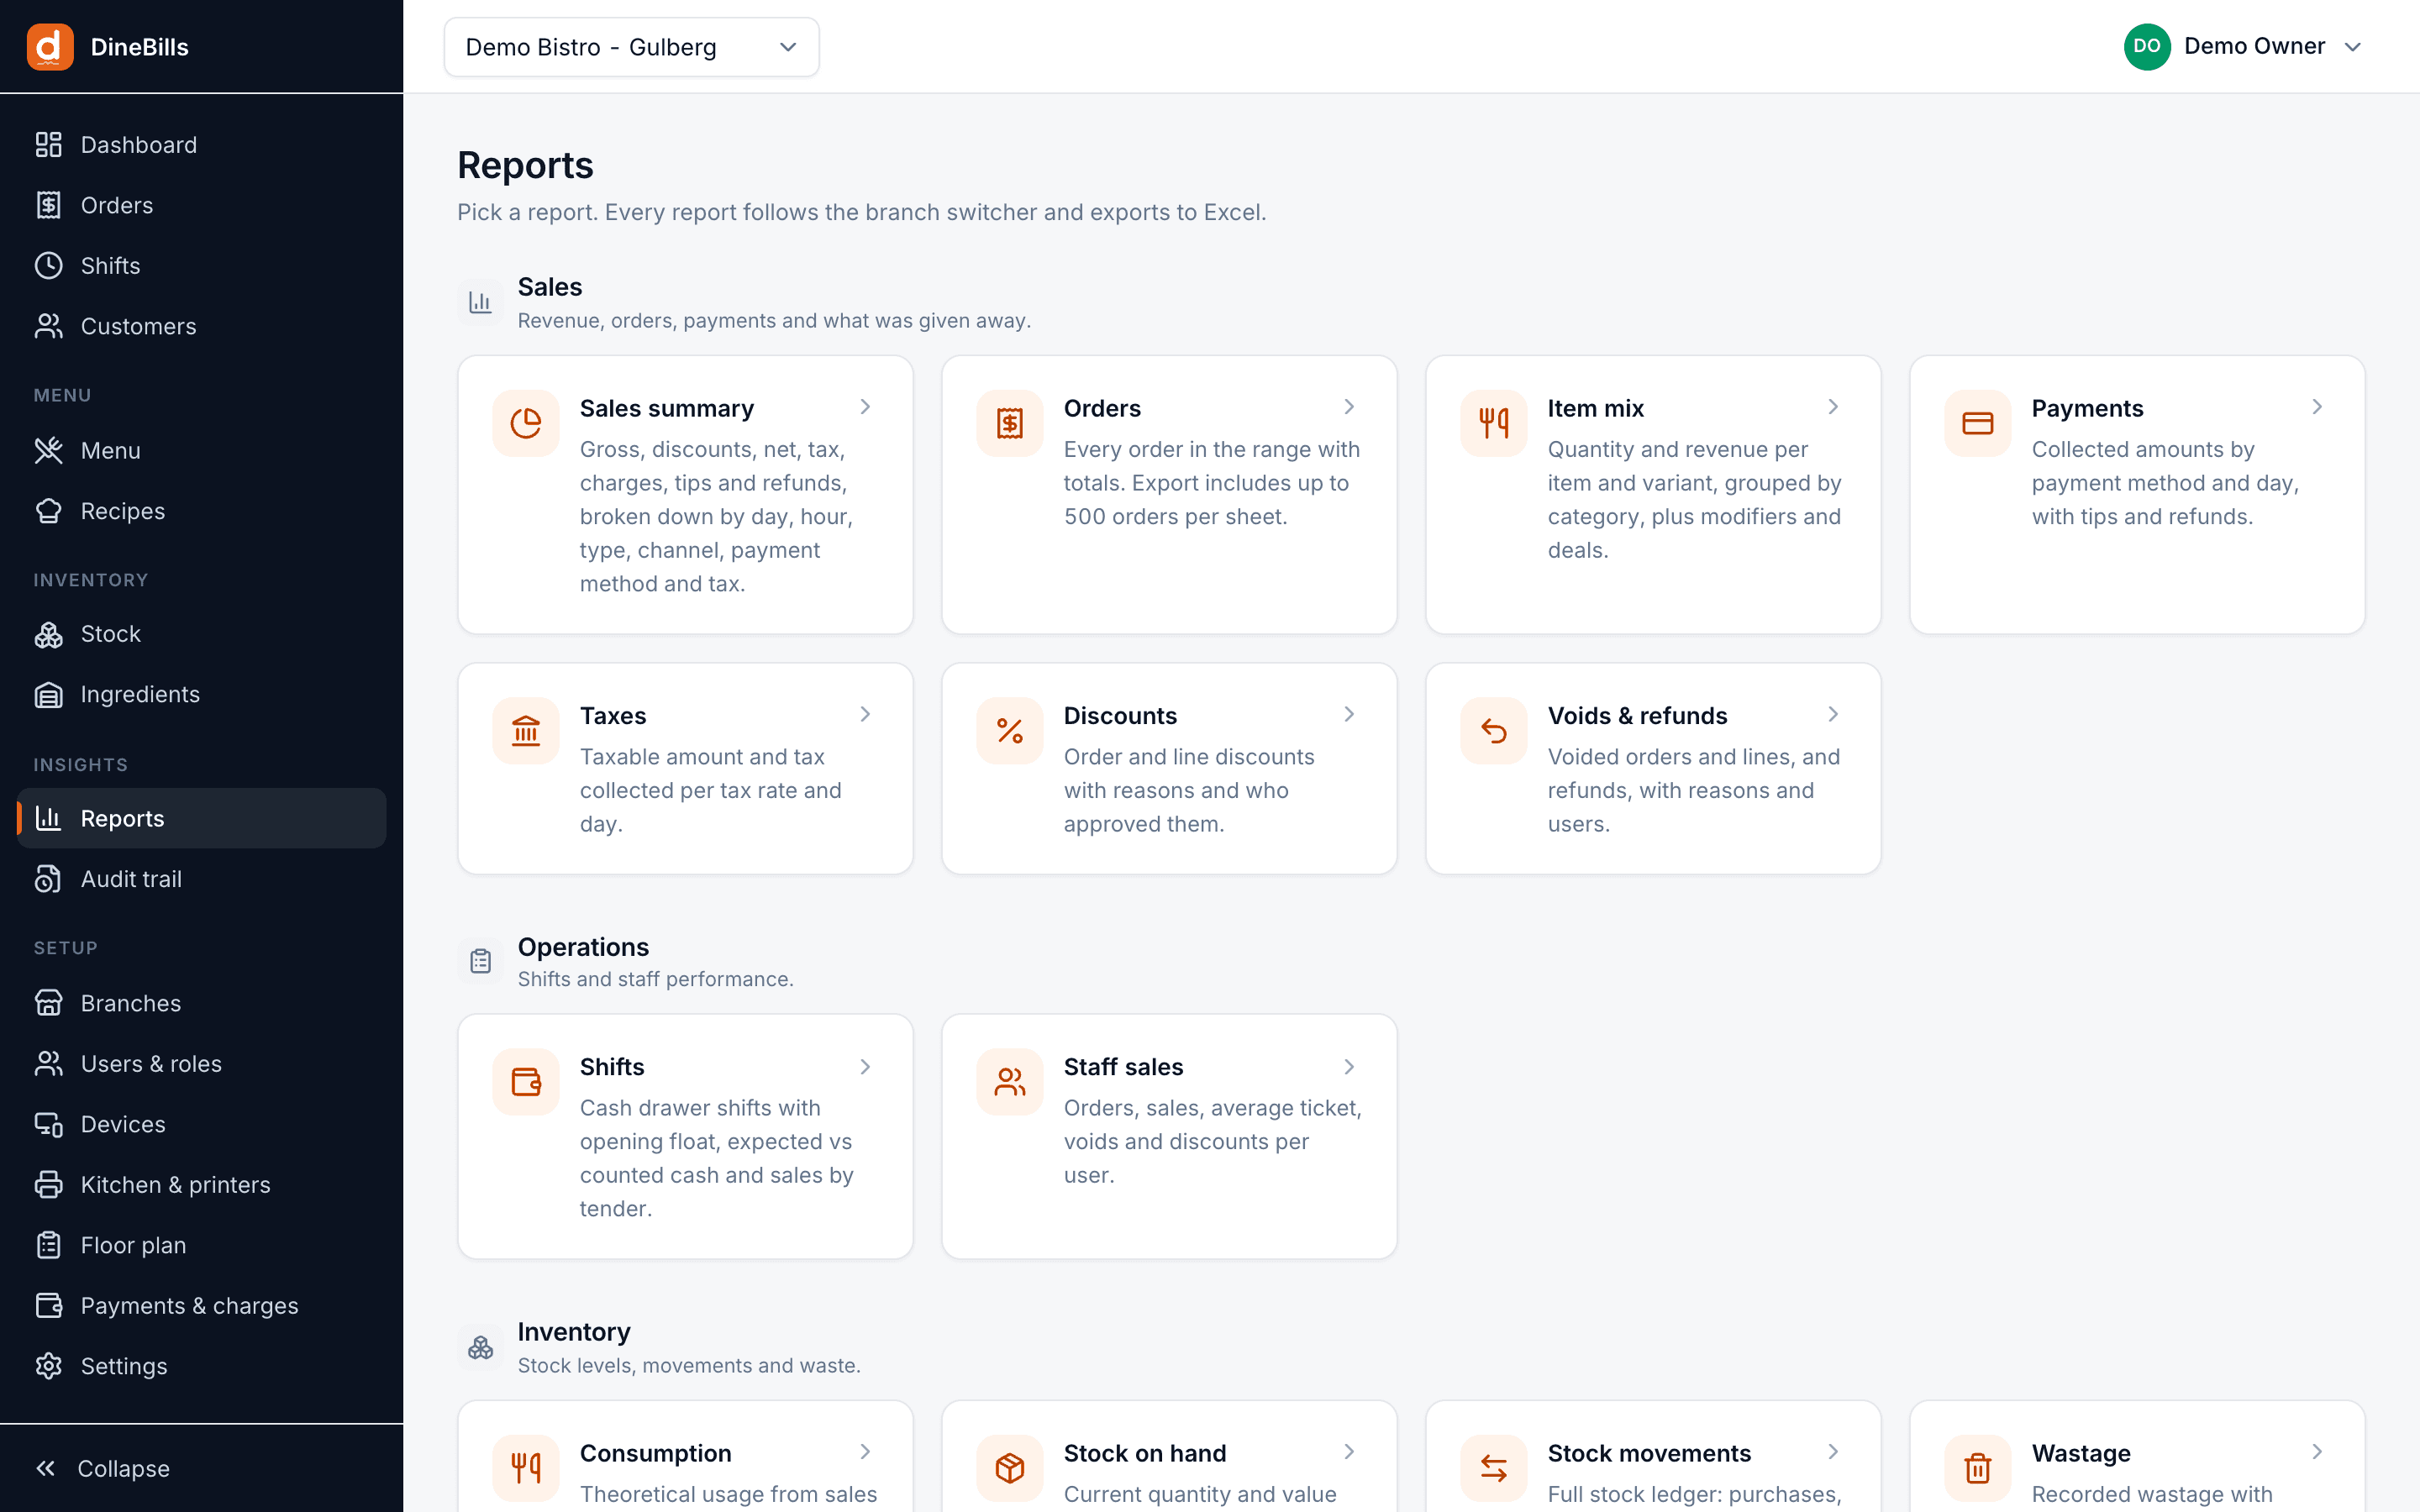This screenshot has width=2420, height=1512.
Task: Click the Settings gear icon
Action: point(49,1366)
